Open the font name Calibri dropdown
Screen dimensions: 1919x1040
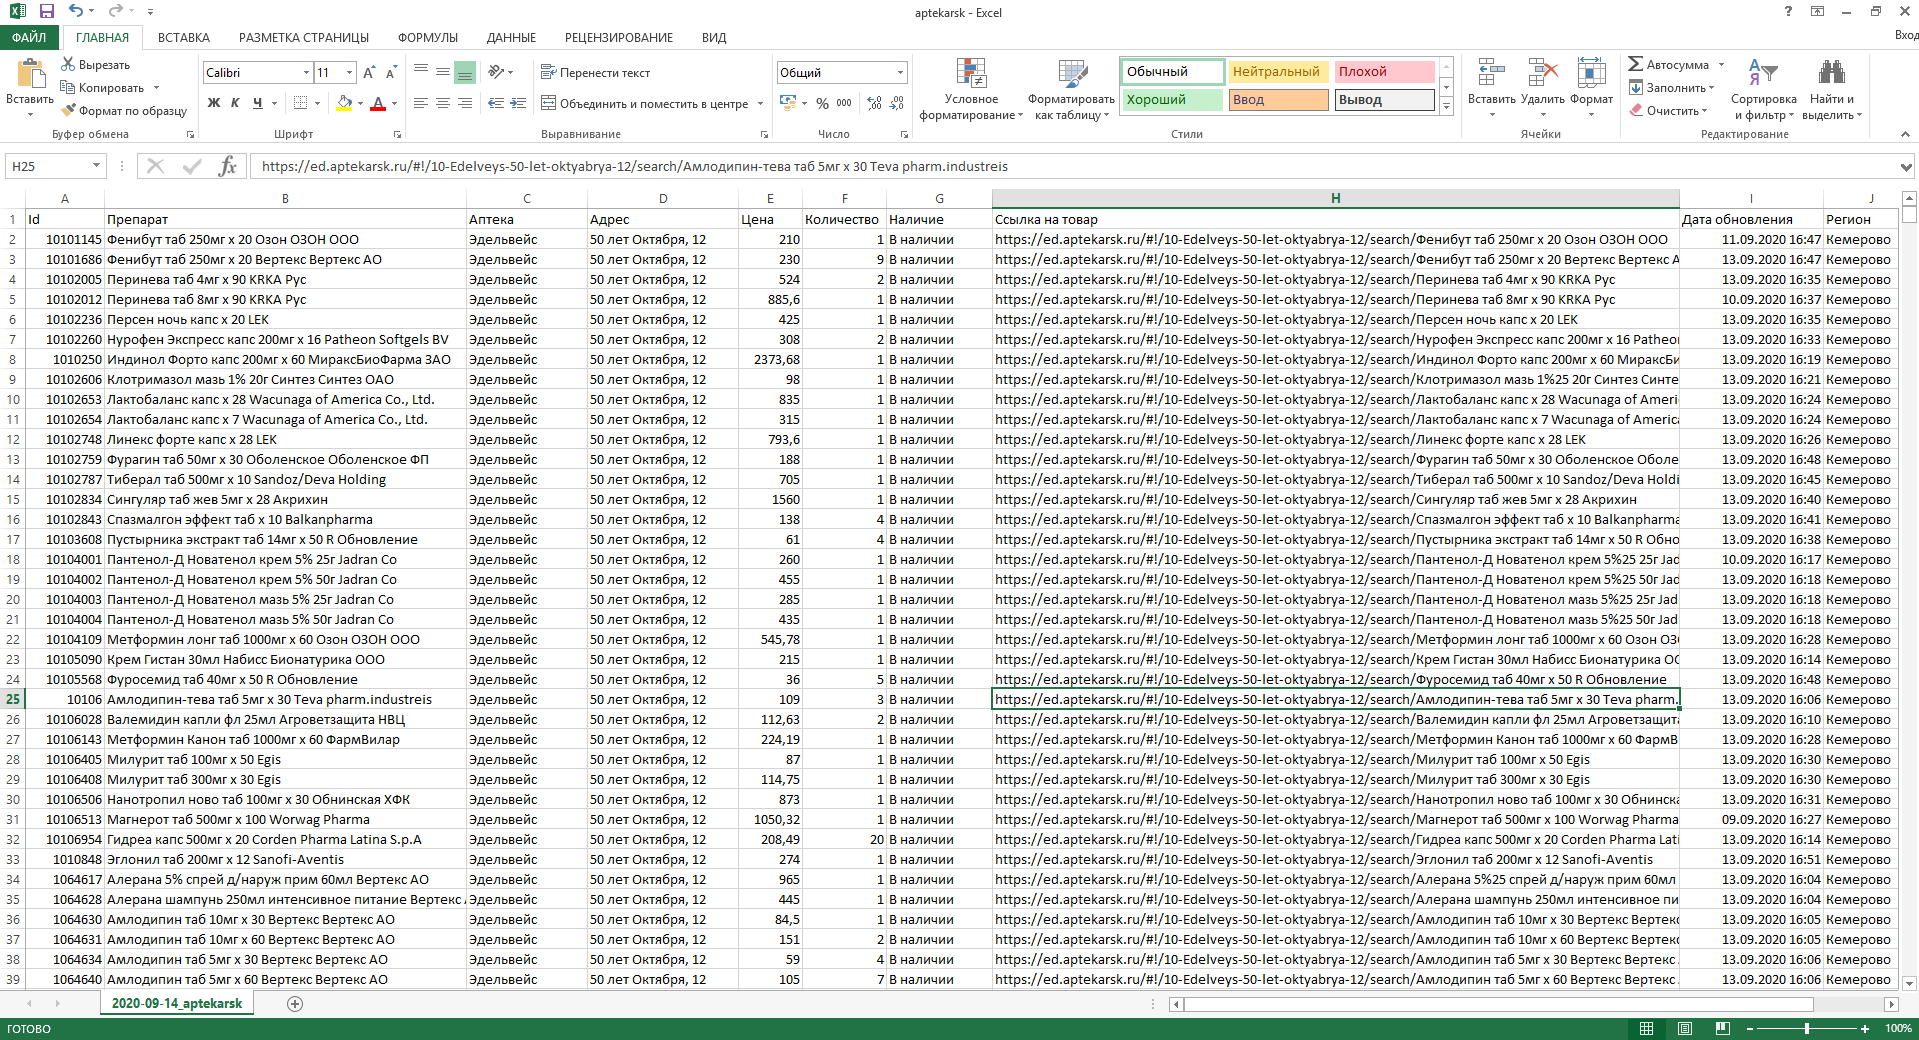pyautogui.click(x=306, y=73)
